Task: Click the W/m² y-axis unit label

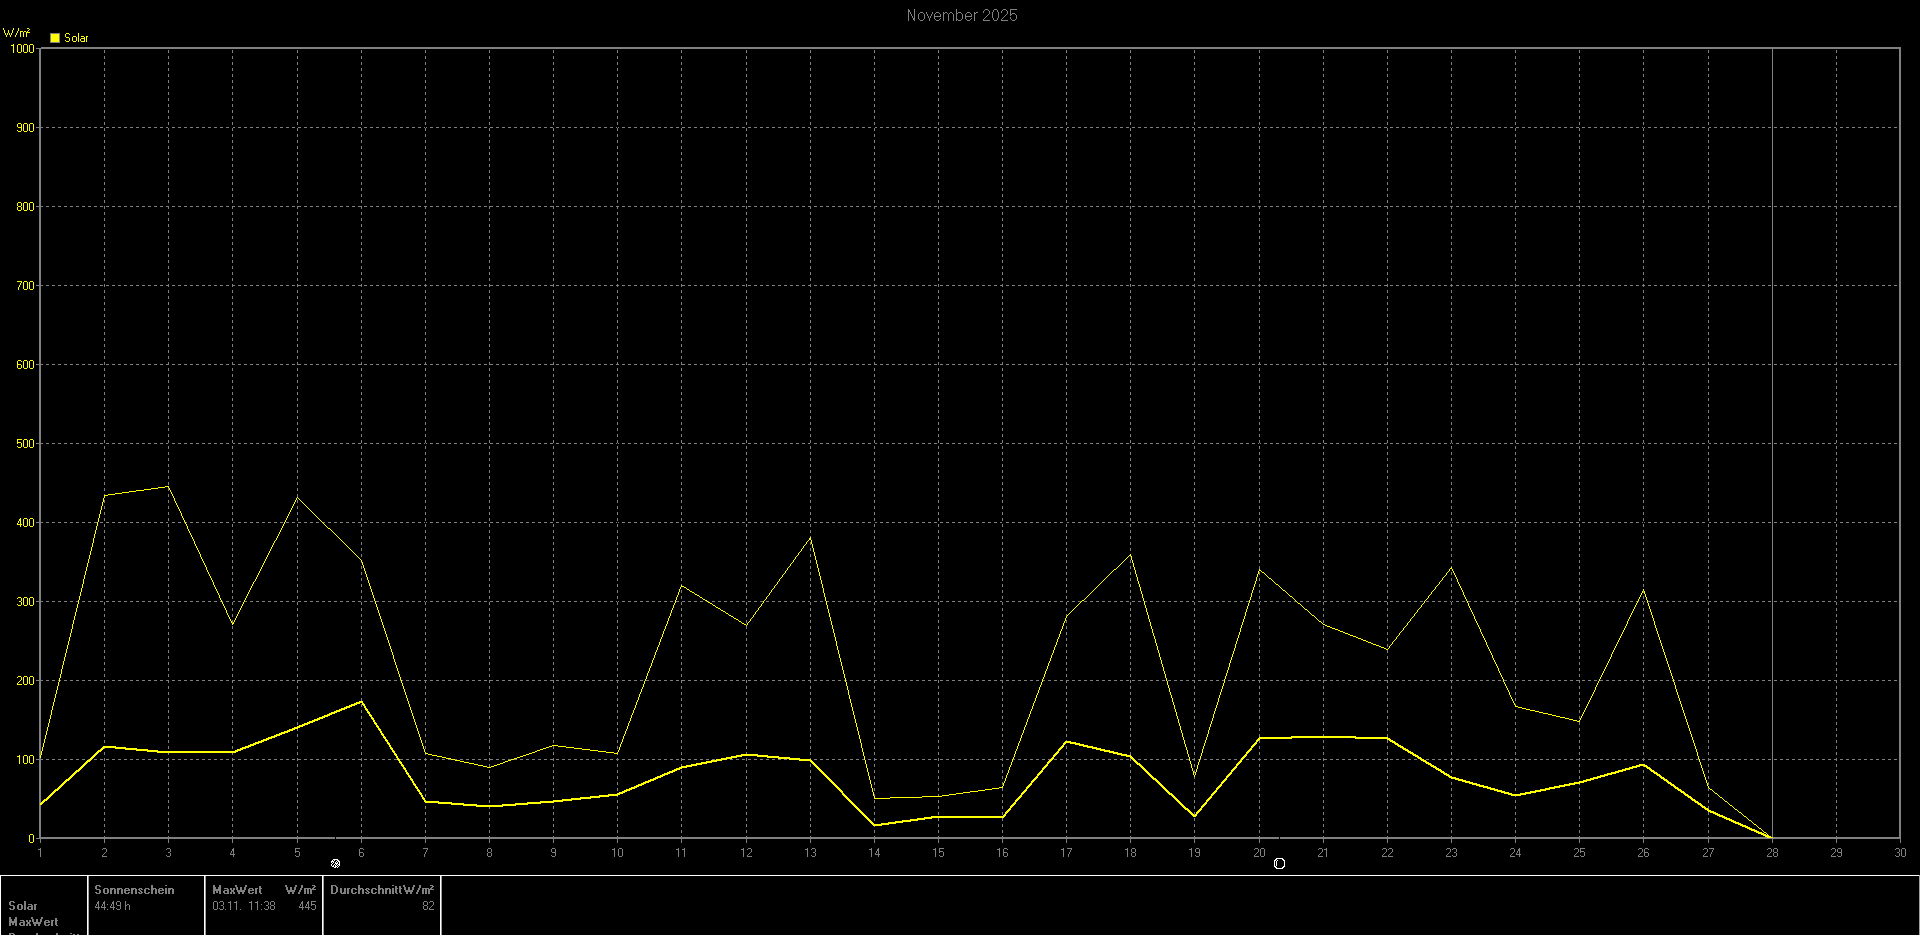Action: 16,33
